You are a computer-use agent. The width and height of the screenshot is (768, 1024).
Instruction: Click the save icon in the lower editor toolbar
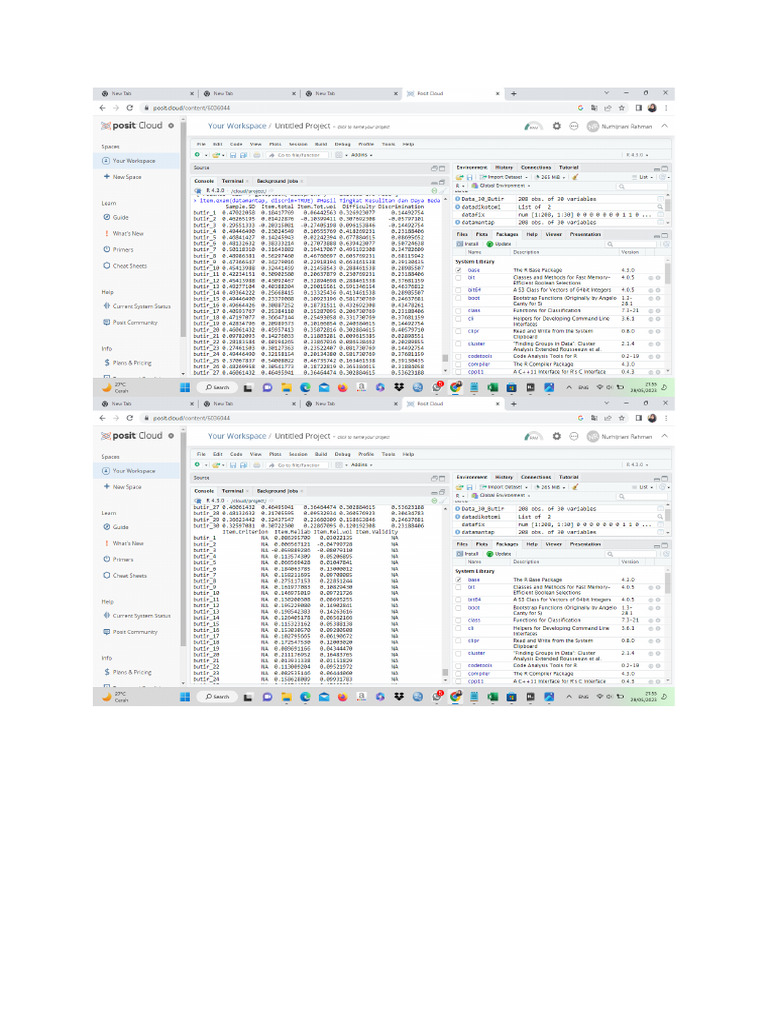[231, 465]
